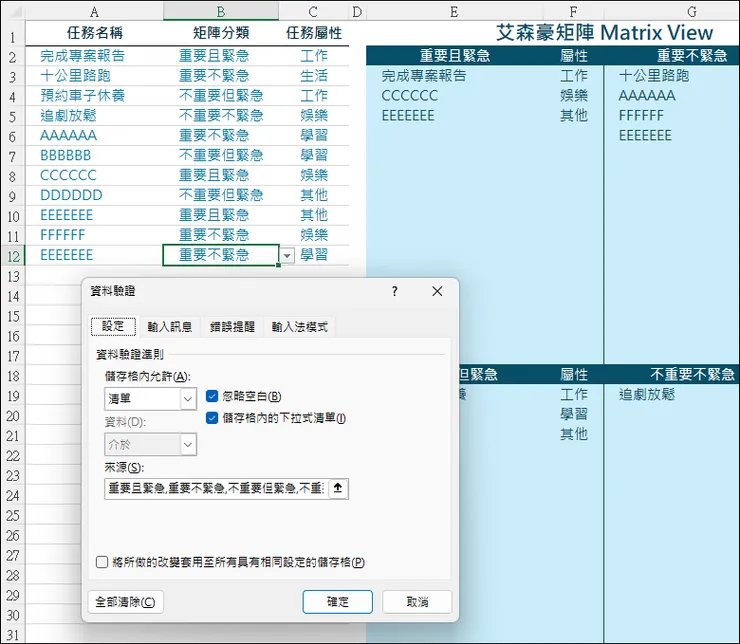Screen dimensions: 740x644
Task: Select 生活 cell in row 3
Action: pyautogui.click(x=314, y=75)
